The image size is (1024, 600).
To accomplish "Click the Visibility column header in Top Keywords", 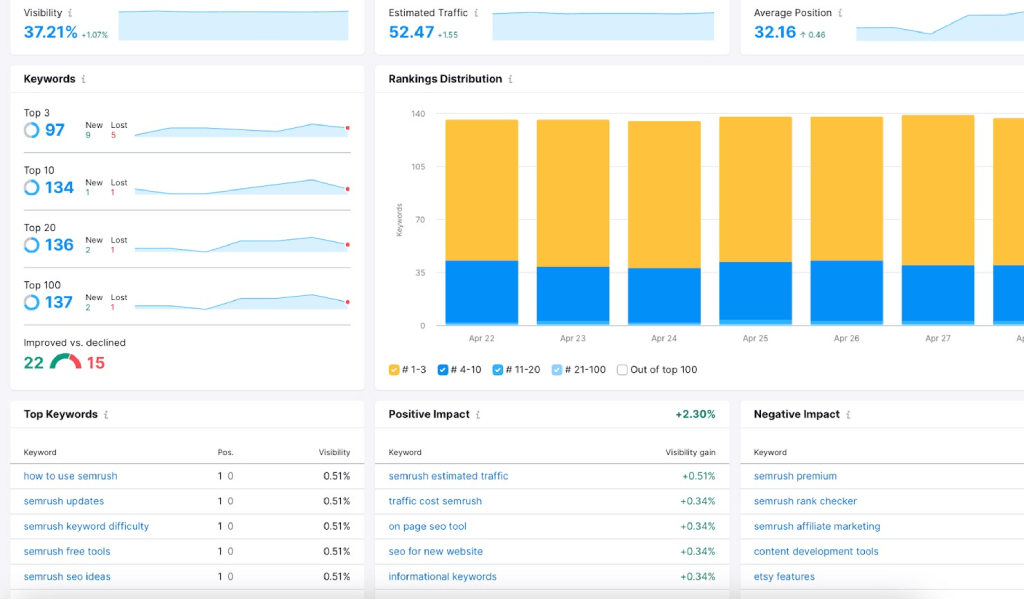I will (x=334, y=452).
